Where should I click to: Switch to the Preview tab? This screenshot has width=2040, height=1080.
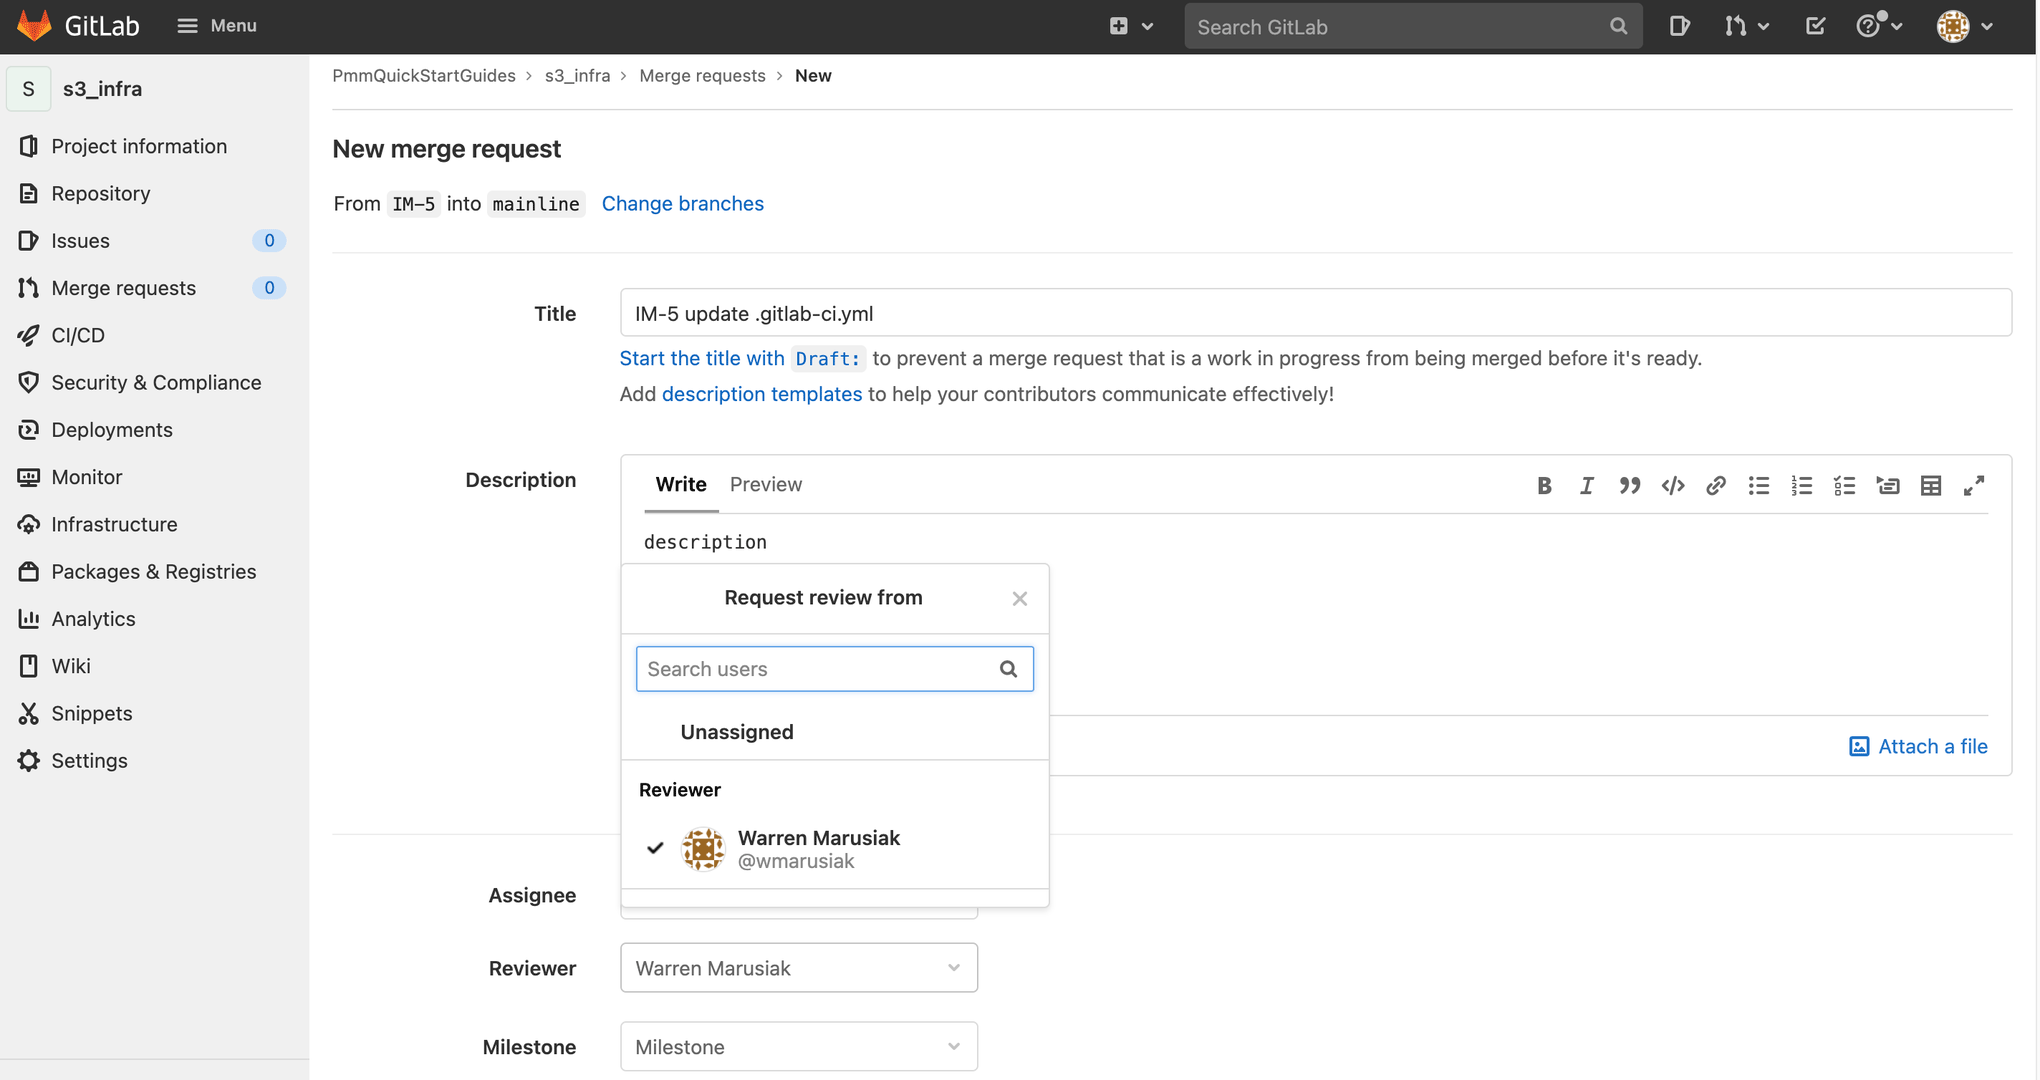(765, 483)
